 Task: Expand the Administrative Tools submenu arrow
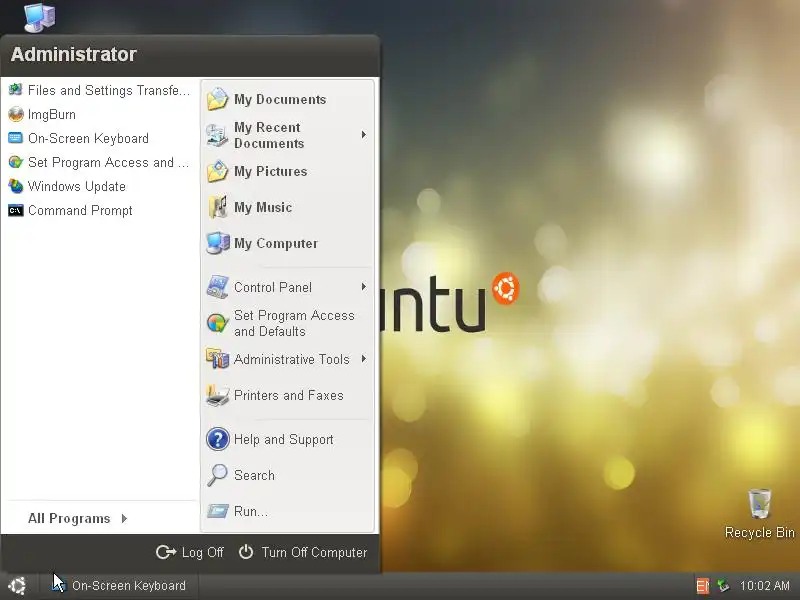pos(364,359)
